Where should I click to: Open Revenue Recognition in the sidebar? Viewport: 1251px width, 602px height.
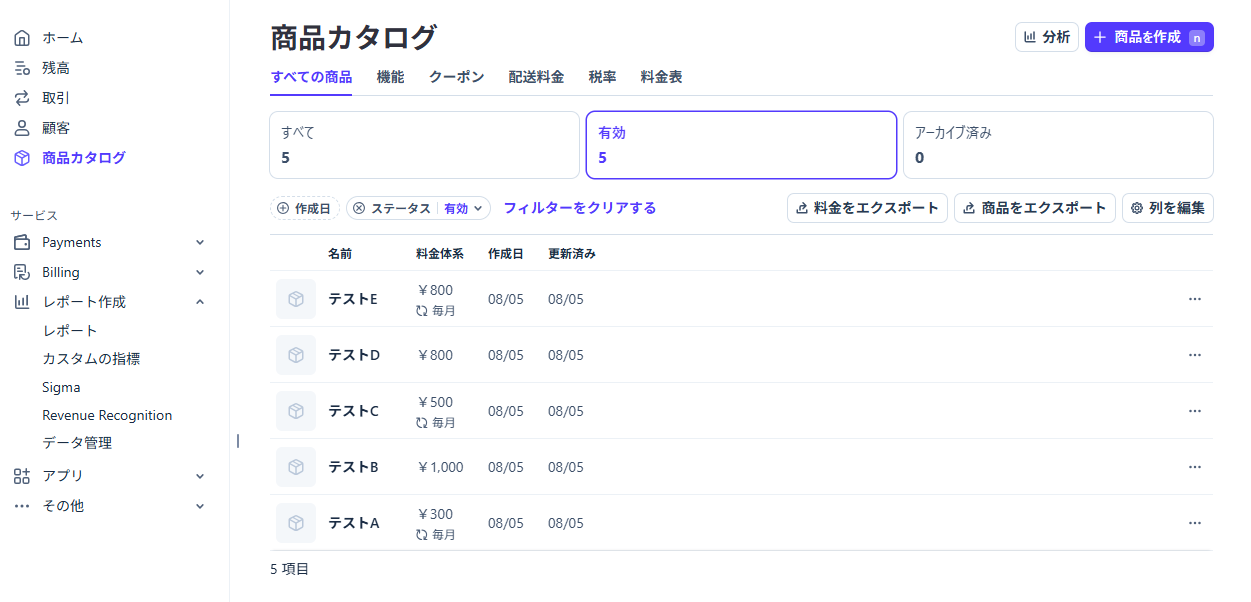(107, 415)
